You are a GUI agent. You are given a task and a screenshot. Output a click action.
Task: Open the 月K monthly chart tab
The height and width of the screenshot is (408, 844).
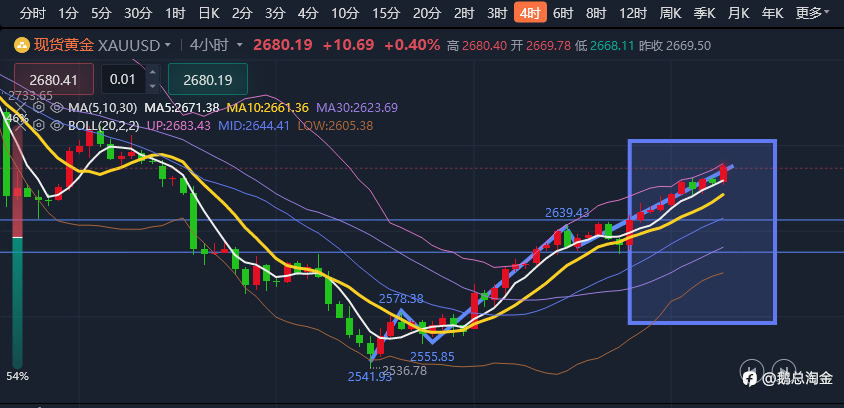738,13
